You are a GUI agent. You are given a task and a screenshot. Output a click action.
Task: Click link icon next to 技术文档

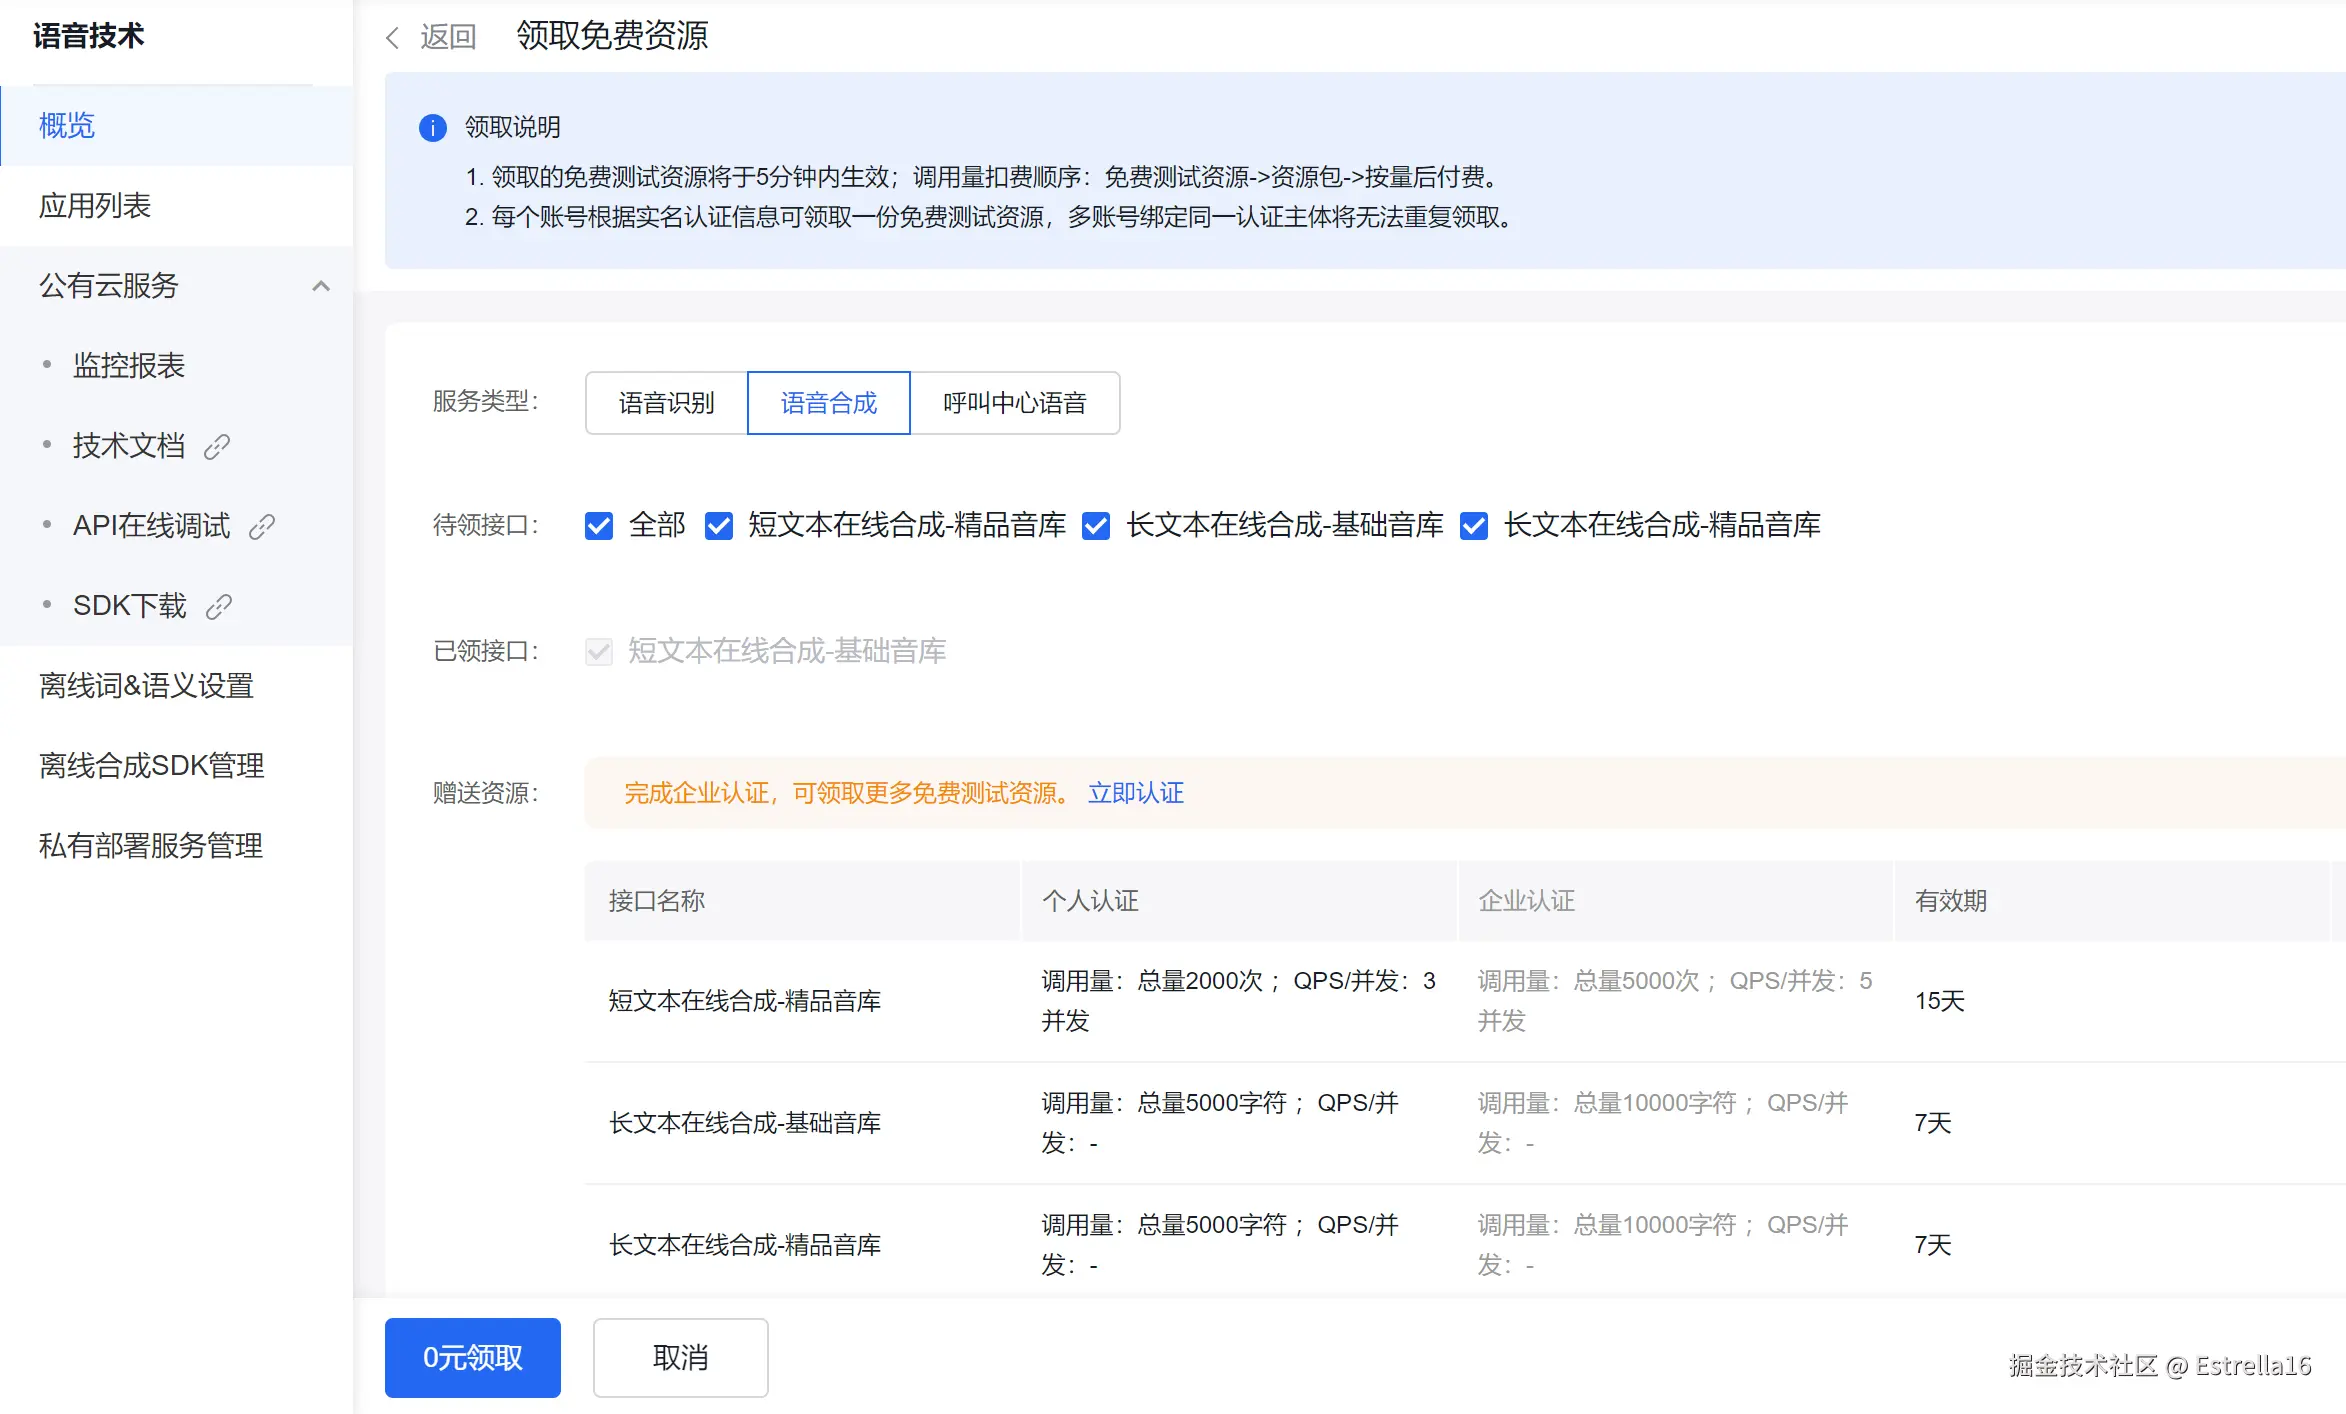click(x=217, y=447)
